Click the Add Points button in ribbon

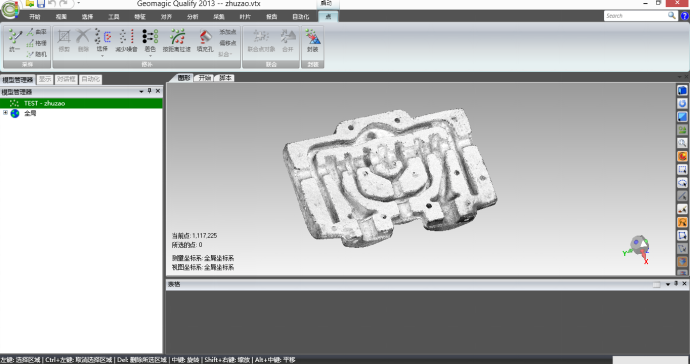228,32
